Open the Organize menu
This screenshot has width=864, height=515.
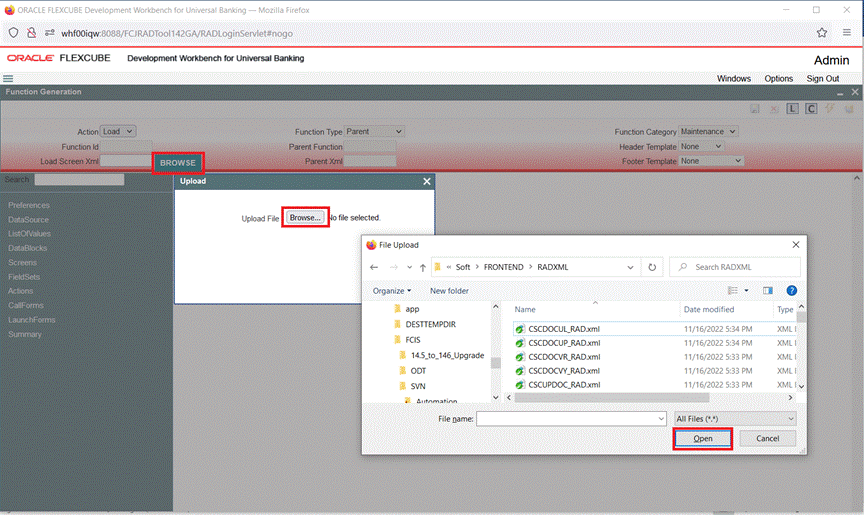click(x=392, y=291)
